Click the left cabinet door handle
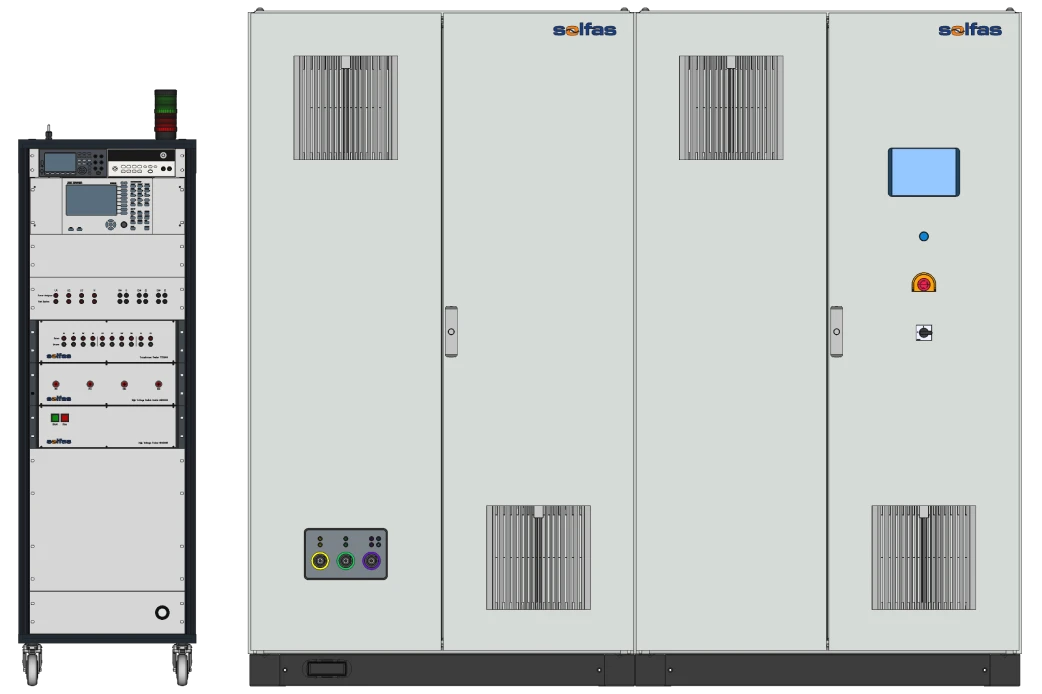 point(451,331)
